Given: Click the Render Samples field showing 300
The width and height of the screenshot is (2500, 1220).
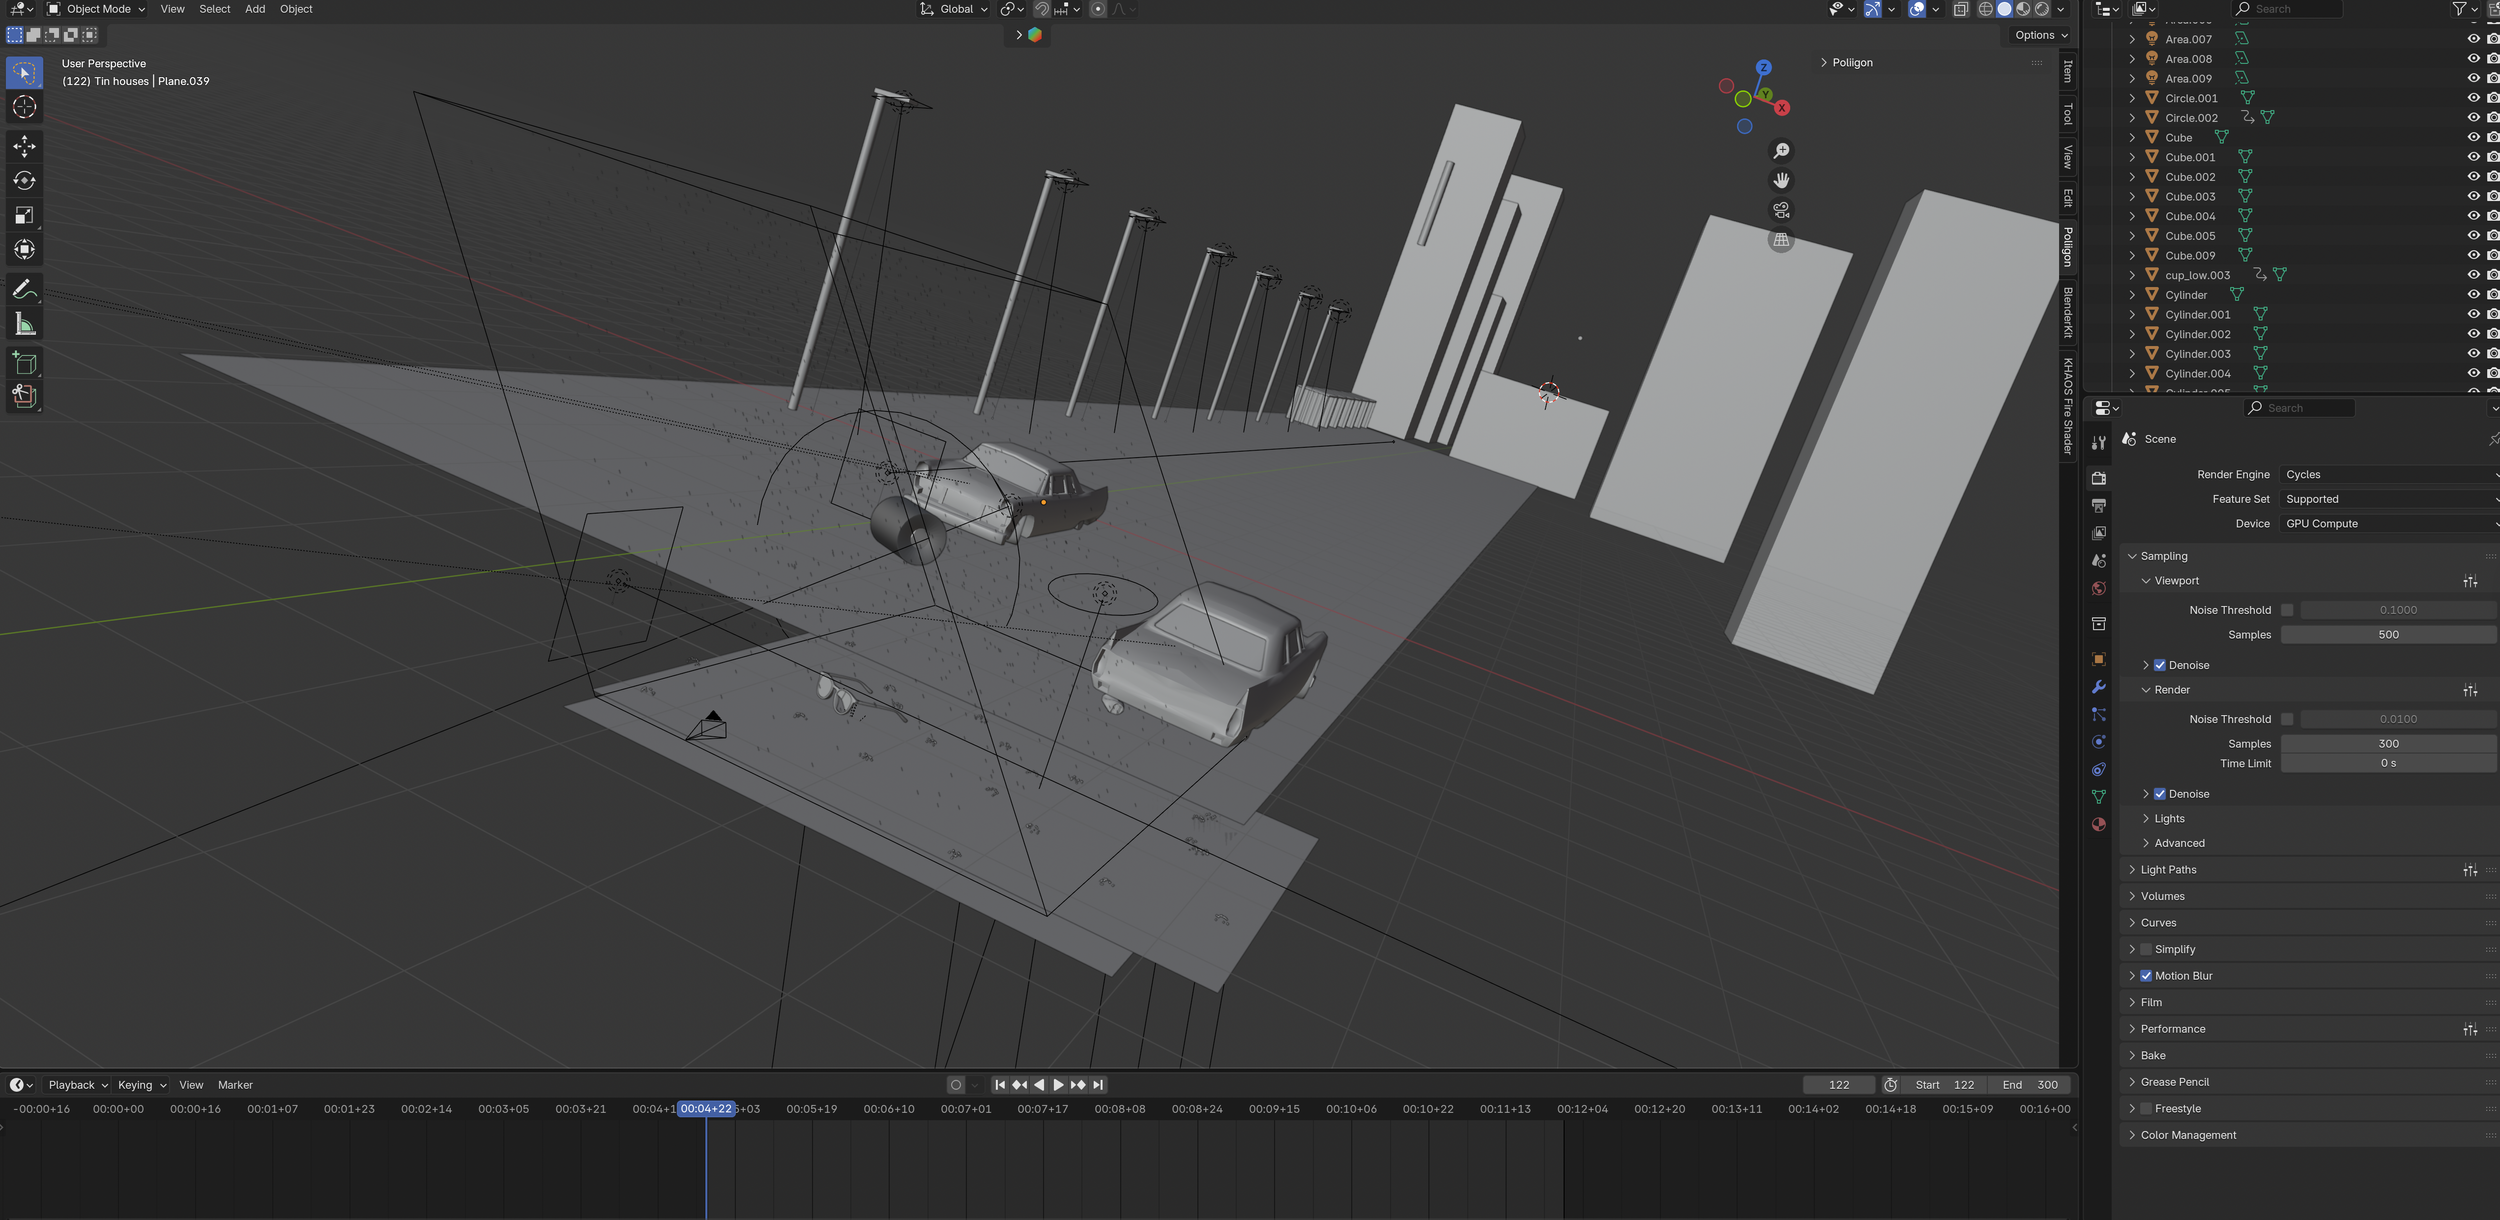Looking at the screenshot, I should tap(2387, 744).
